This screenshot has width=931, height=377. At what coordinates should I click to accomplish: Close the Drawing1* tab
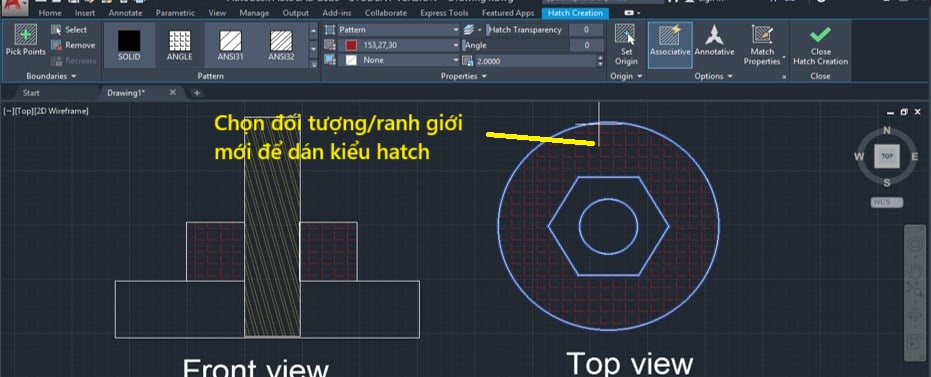pos(173,93)
